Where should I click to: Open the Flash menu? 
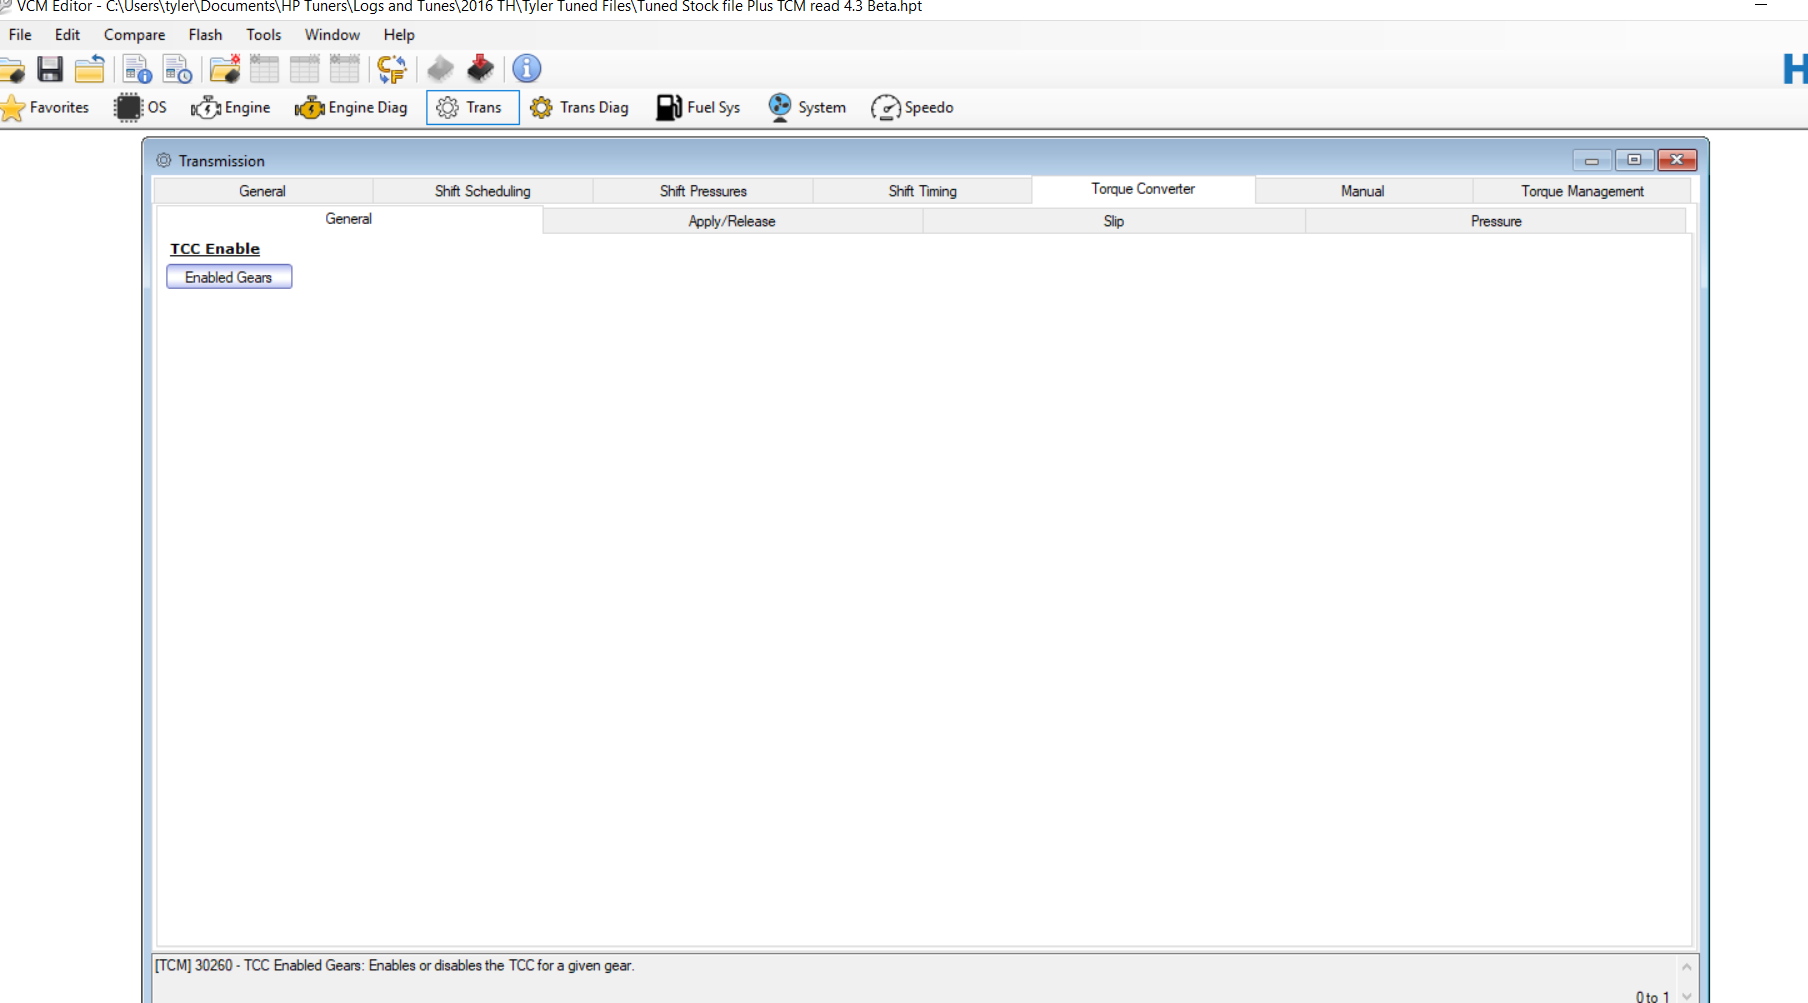[x=205, y=35]
